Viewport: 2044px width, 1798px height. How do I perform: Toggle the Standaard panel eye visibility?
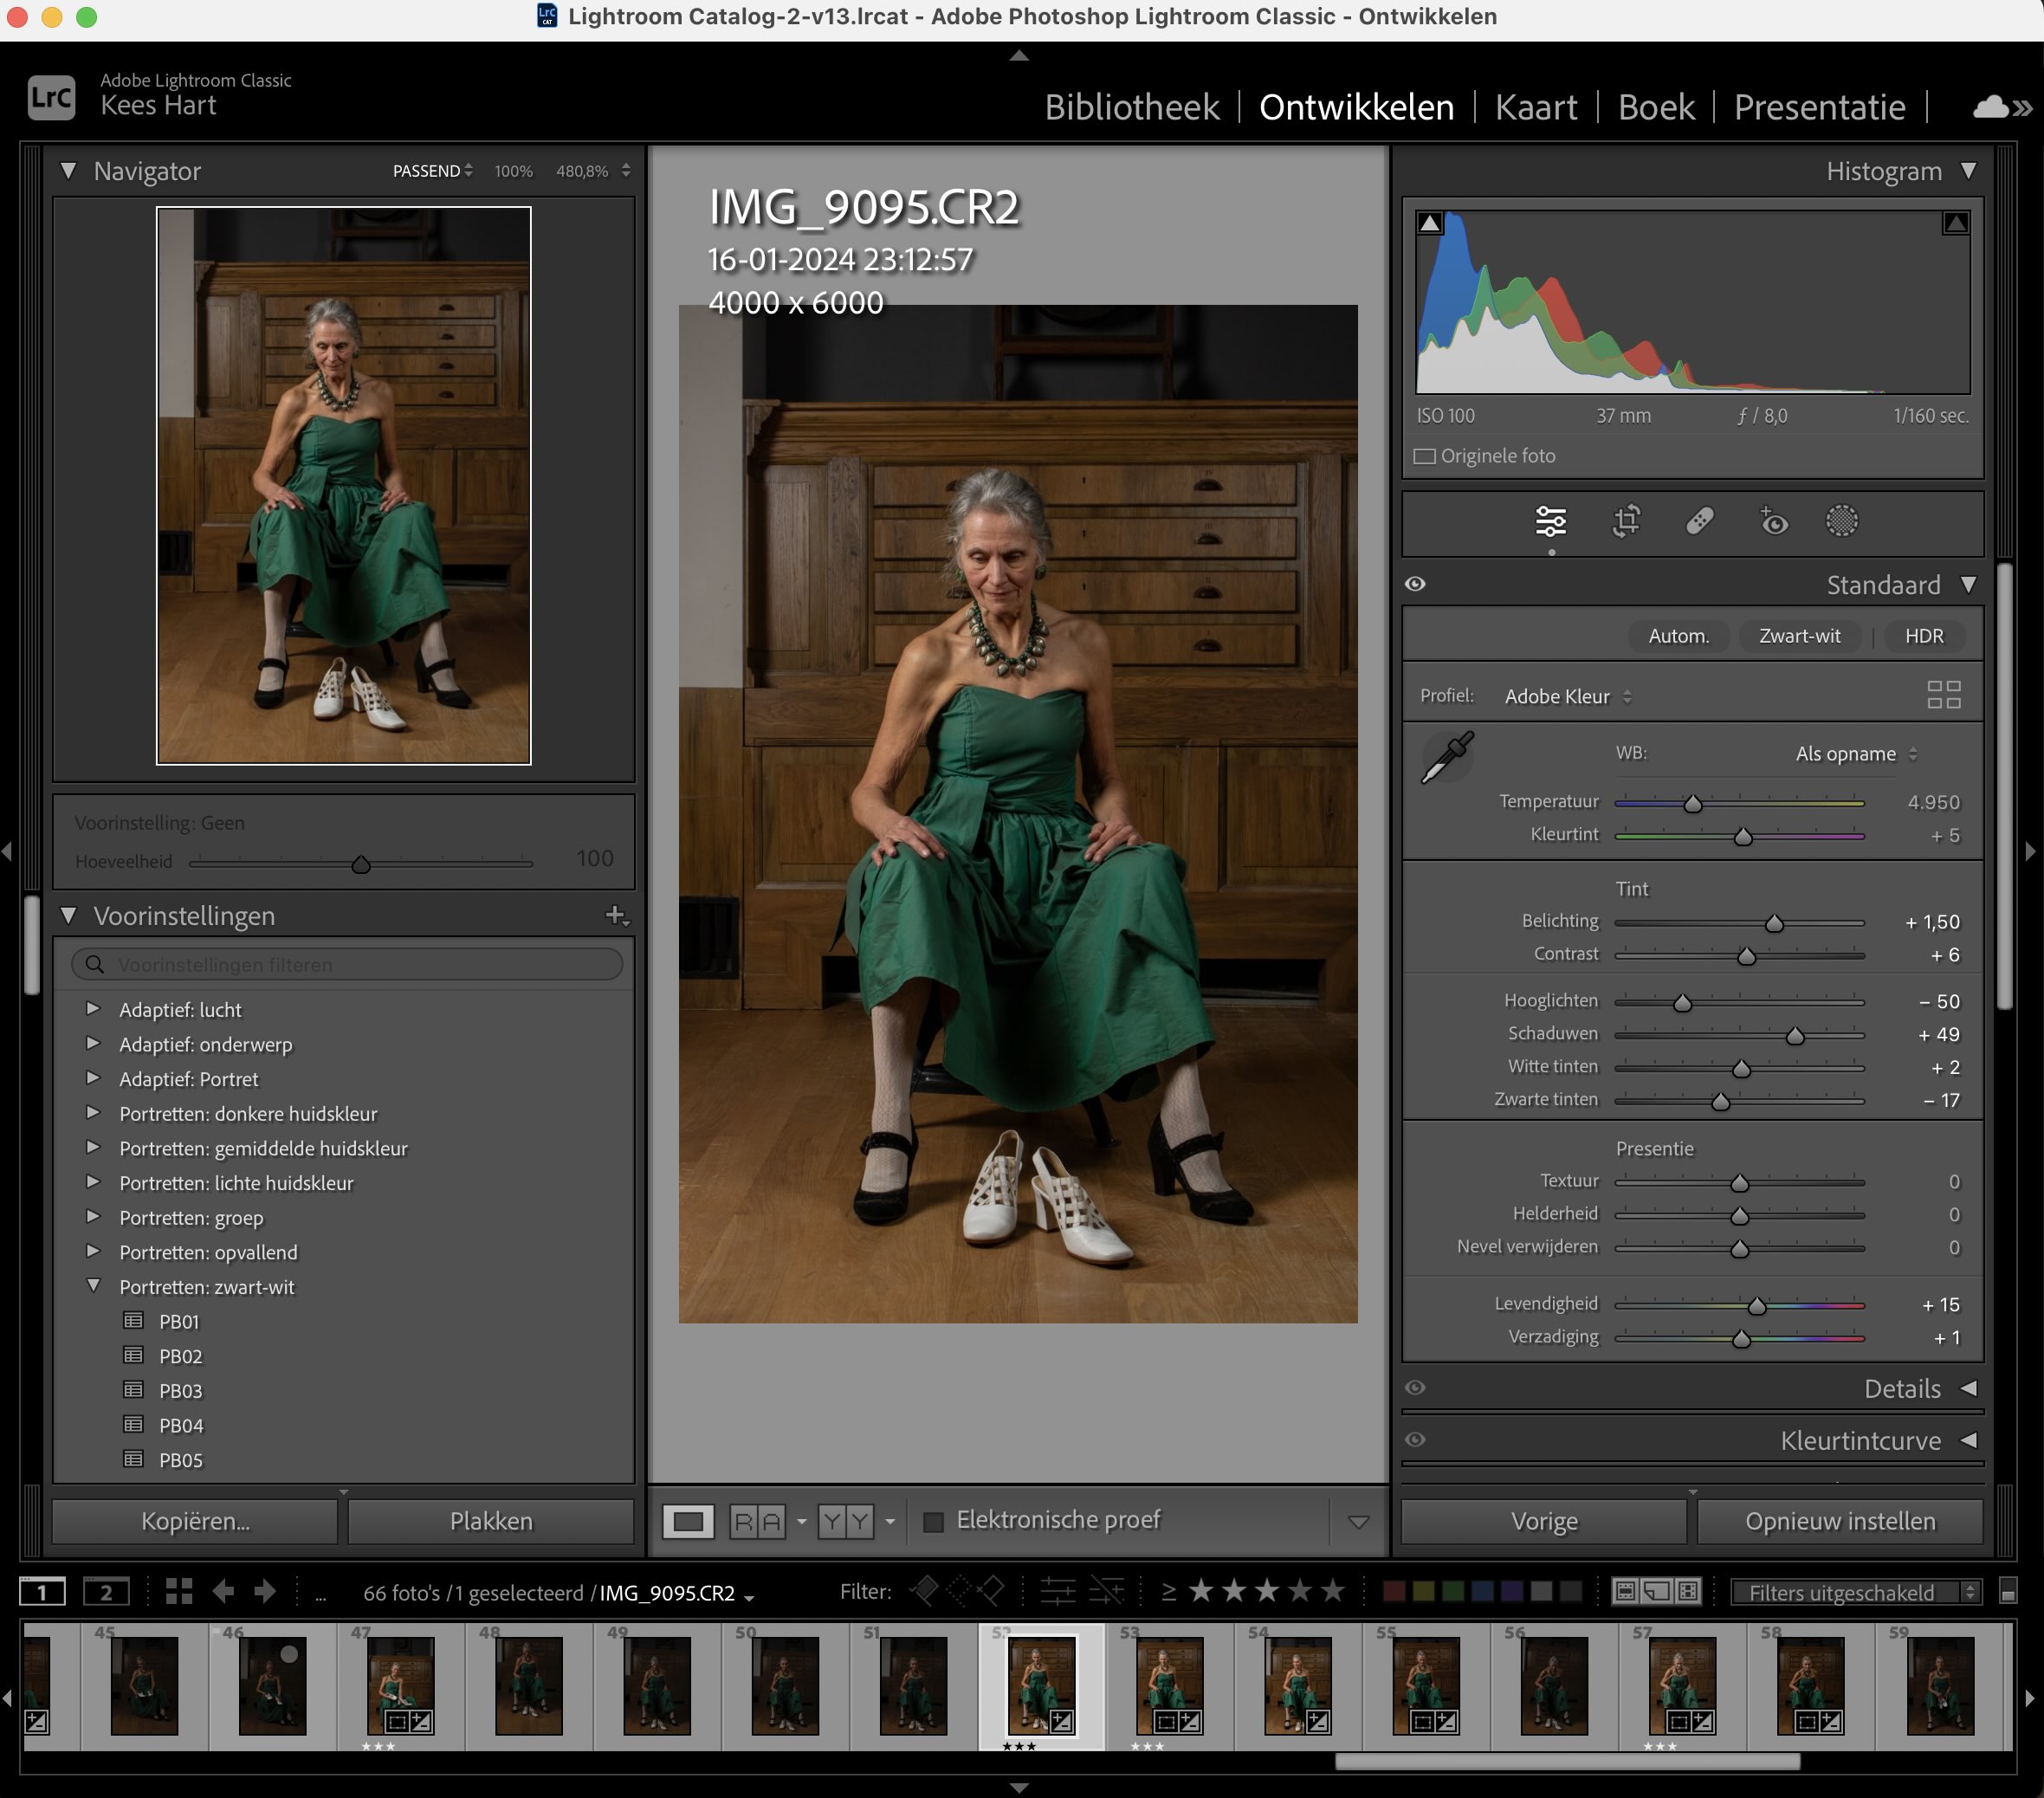coord(1415,584)
